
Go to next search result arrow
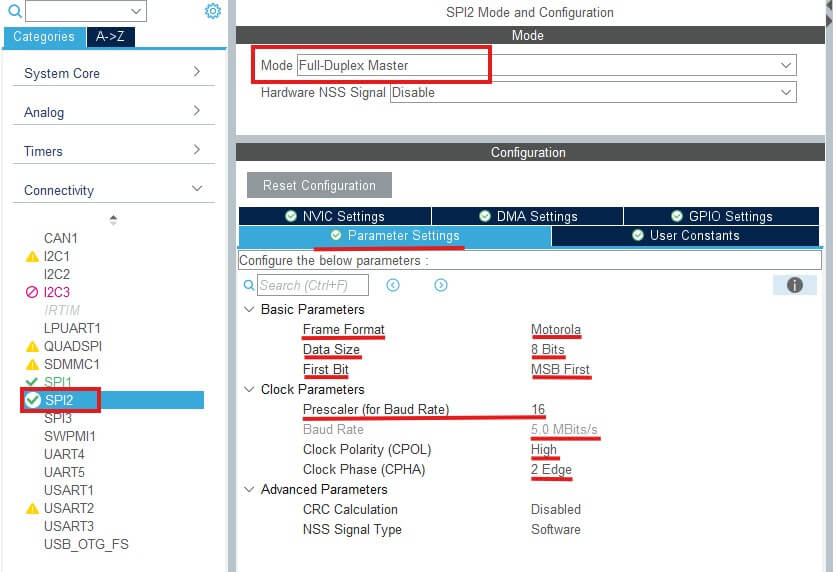coord(441,285)
